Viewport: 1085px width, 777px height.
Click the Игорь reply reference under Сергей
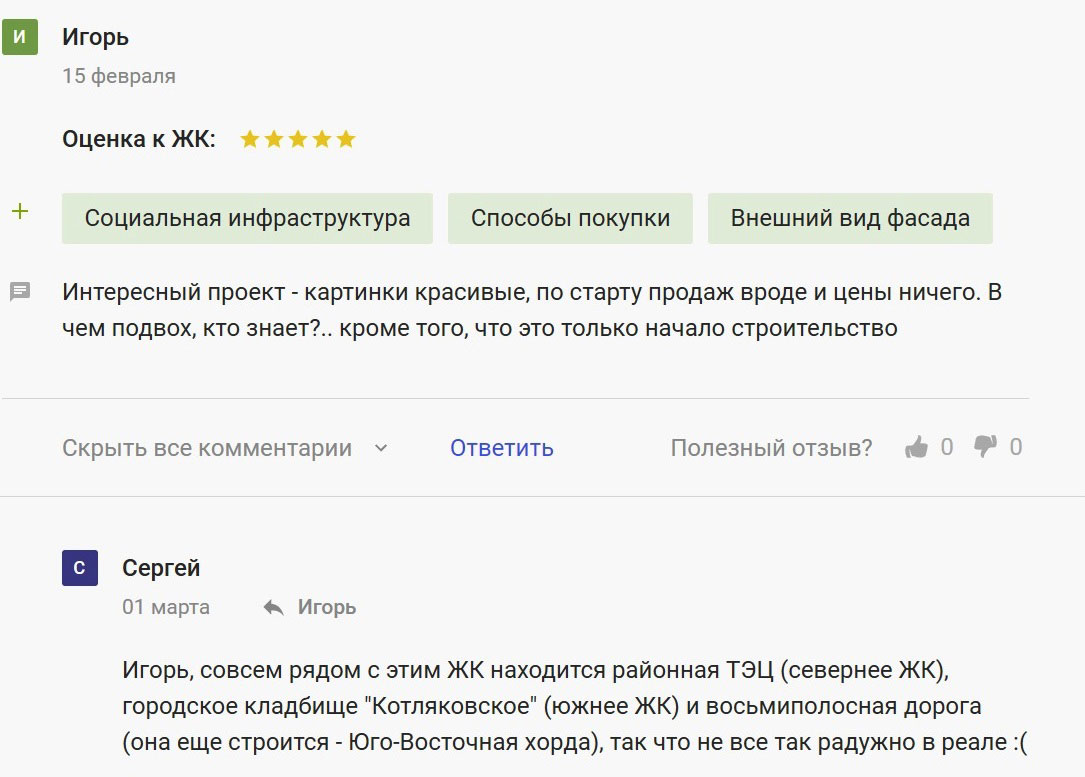coord(327,607)
